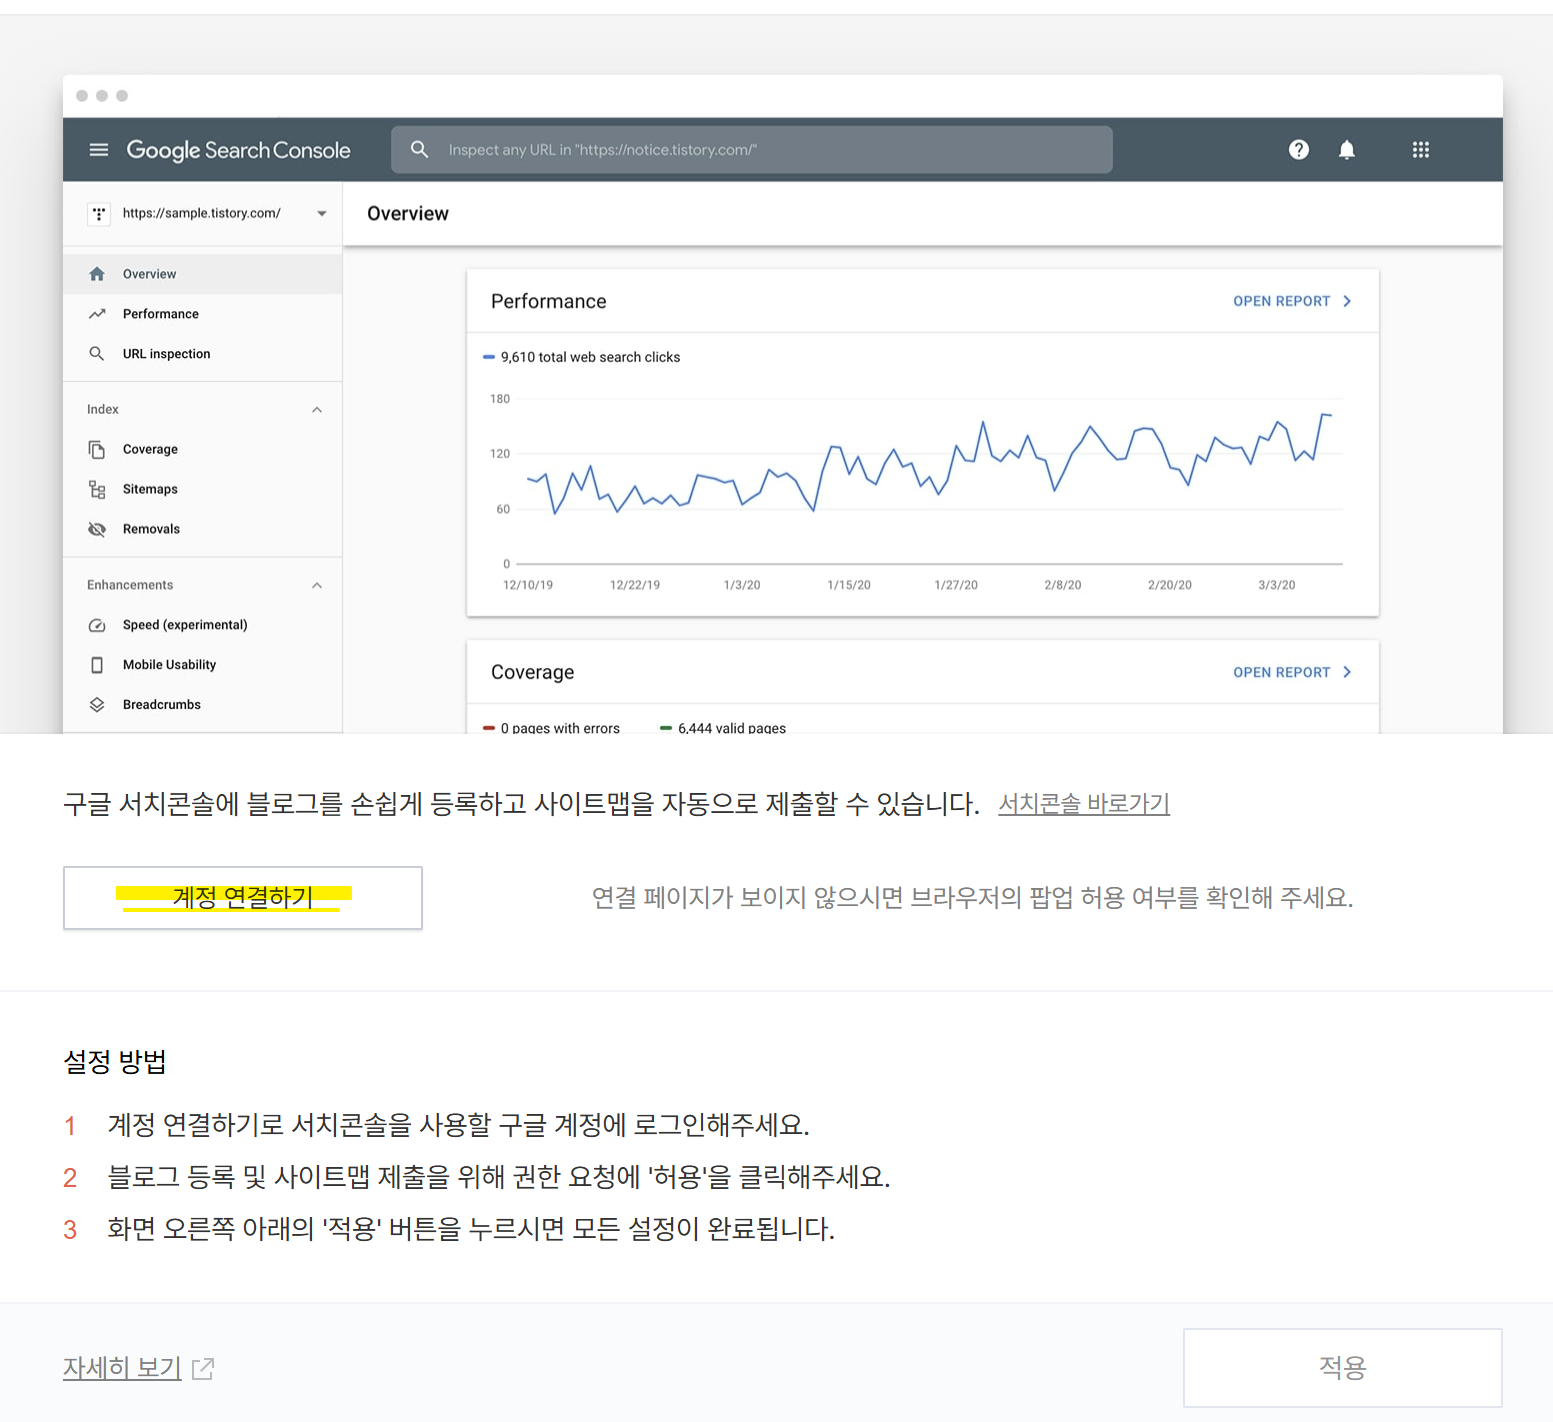Click setup step 3 mentioning '적용' 버튼
This screenshot has width=1553, height=1422.
click(470, 1229)
